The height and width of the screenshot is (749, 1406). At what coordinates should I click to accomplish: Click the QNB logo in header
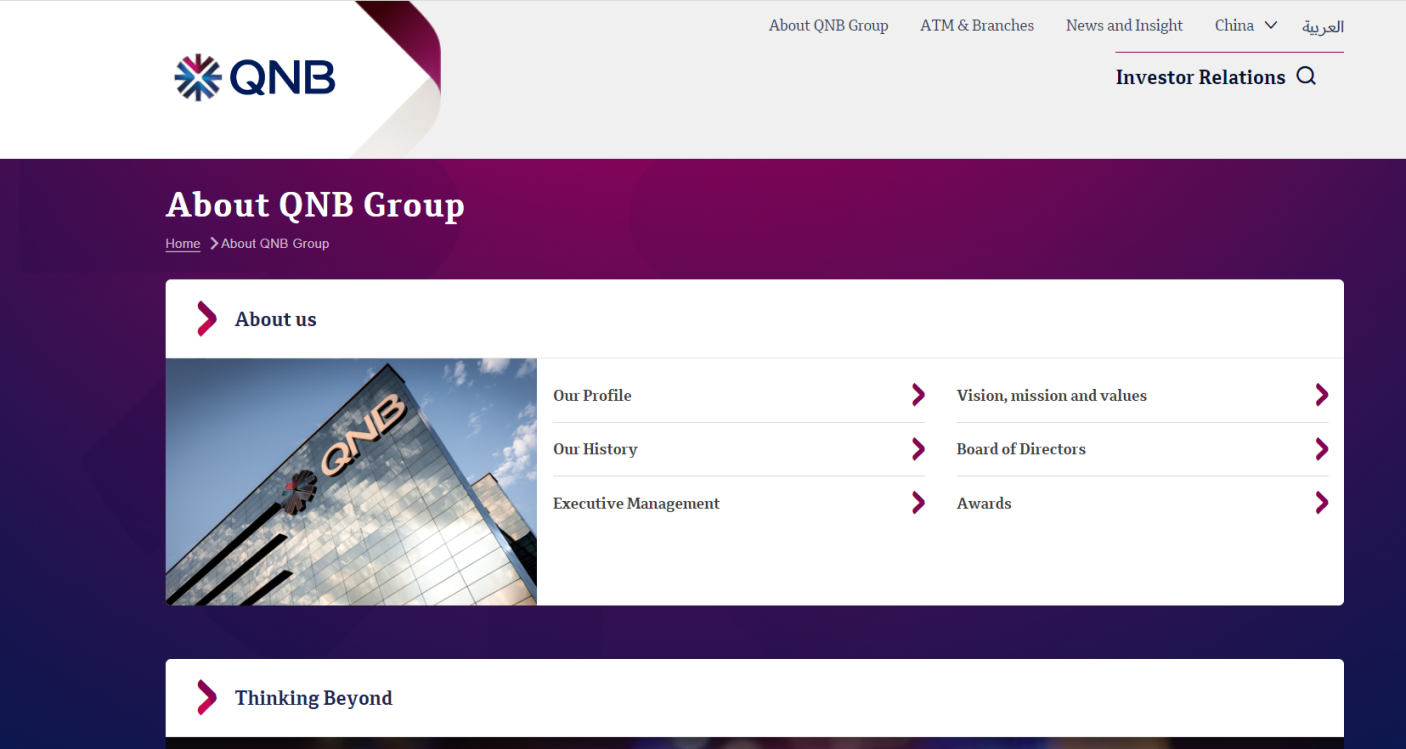(x=255, y=77)
